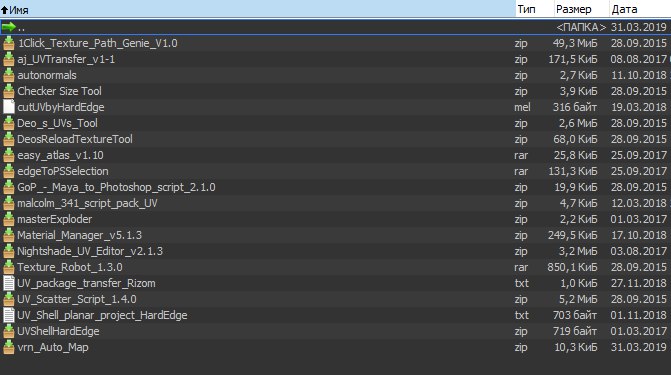Click the date 17.10.2018
The height and width of the screenshot is (375, 671).
click(638, 235)
